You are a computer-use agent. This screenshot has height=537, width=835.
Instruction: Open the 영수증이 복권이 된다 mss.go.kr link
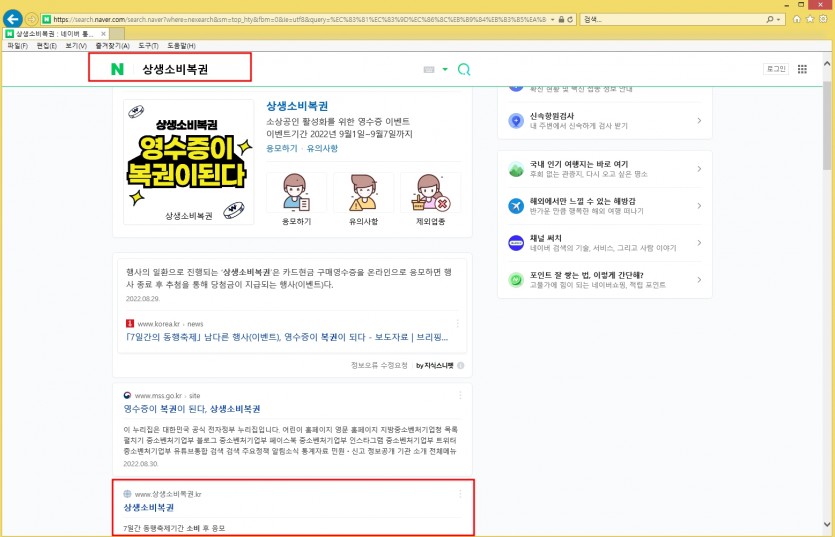pyautogui.click(x=192, y=409)
